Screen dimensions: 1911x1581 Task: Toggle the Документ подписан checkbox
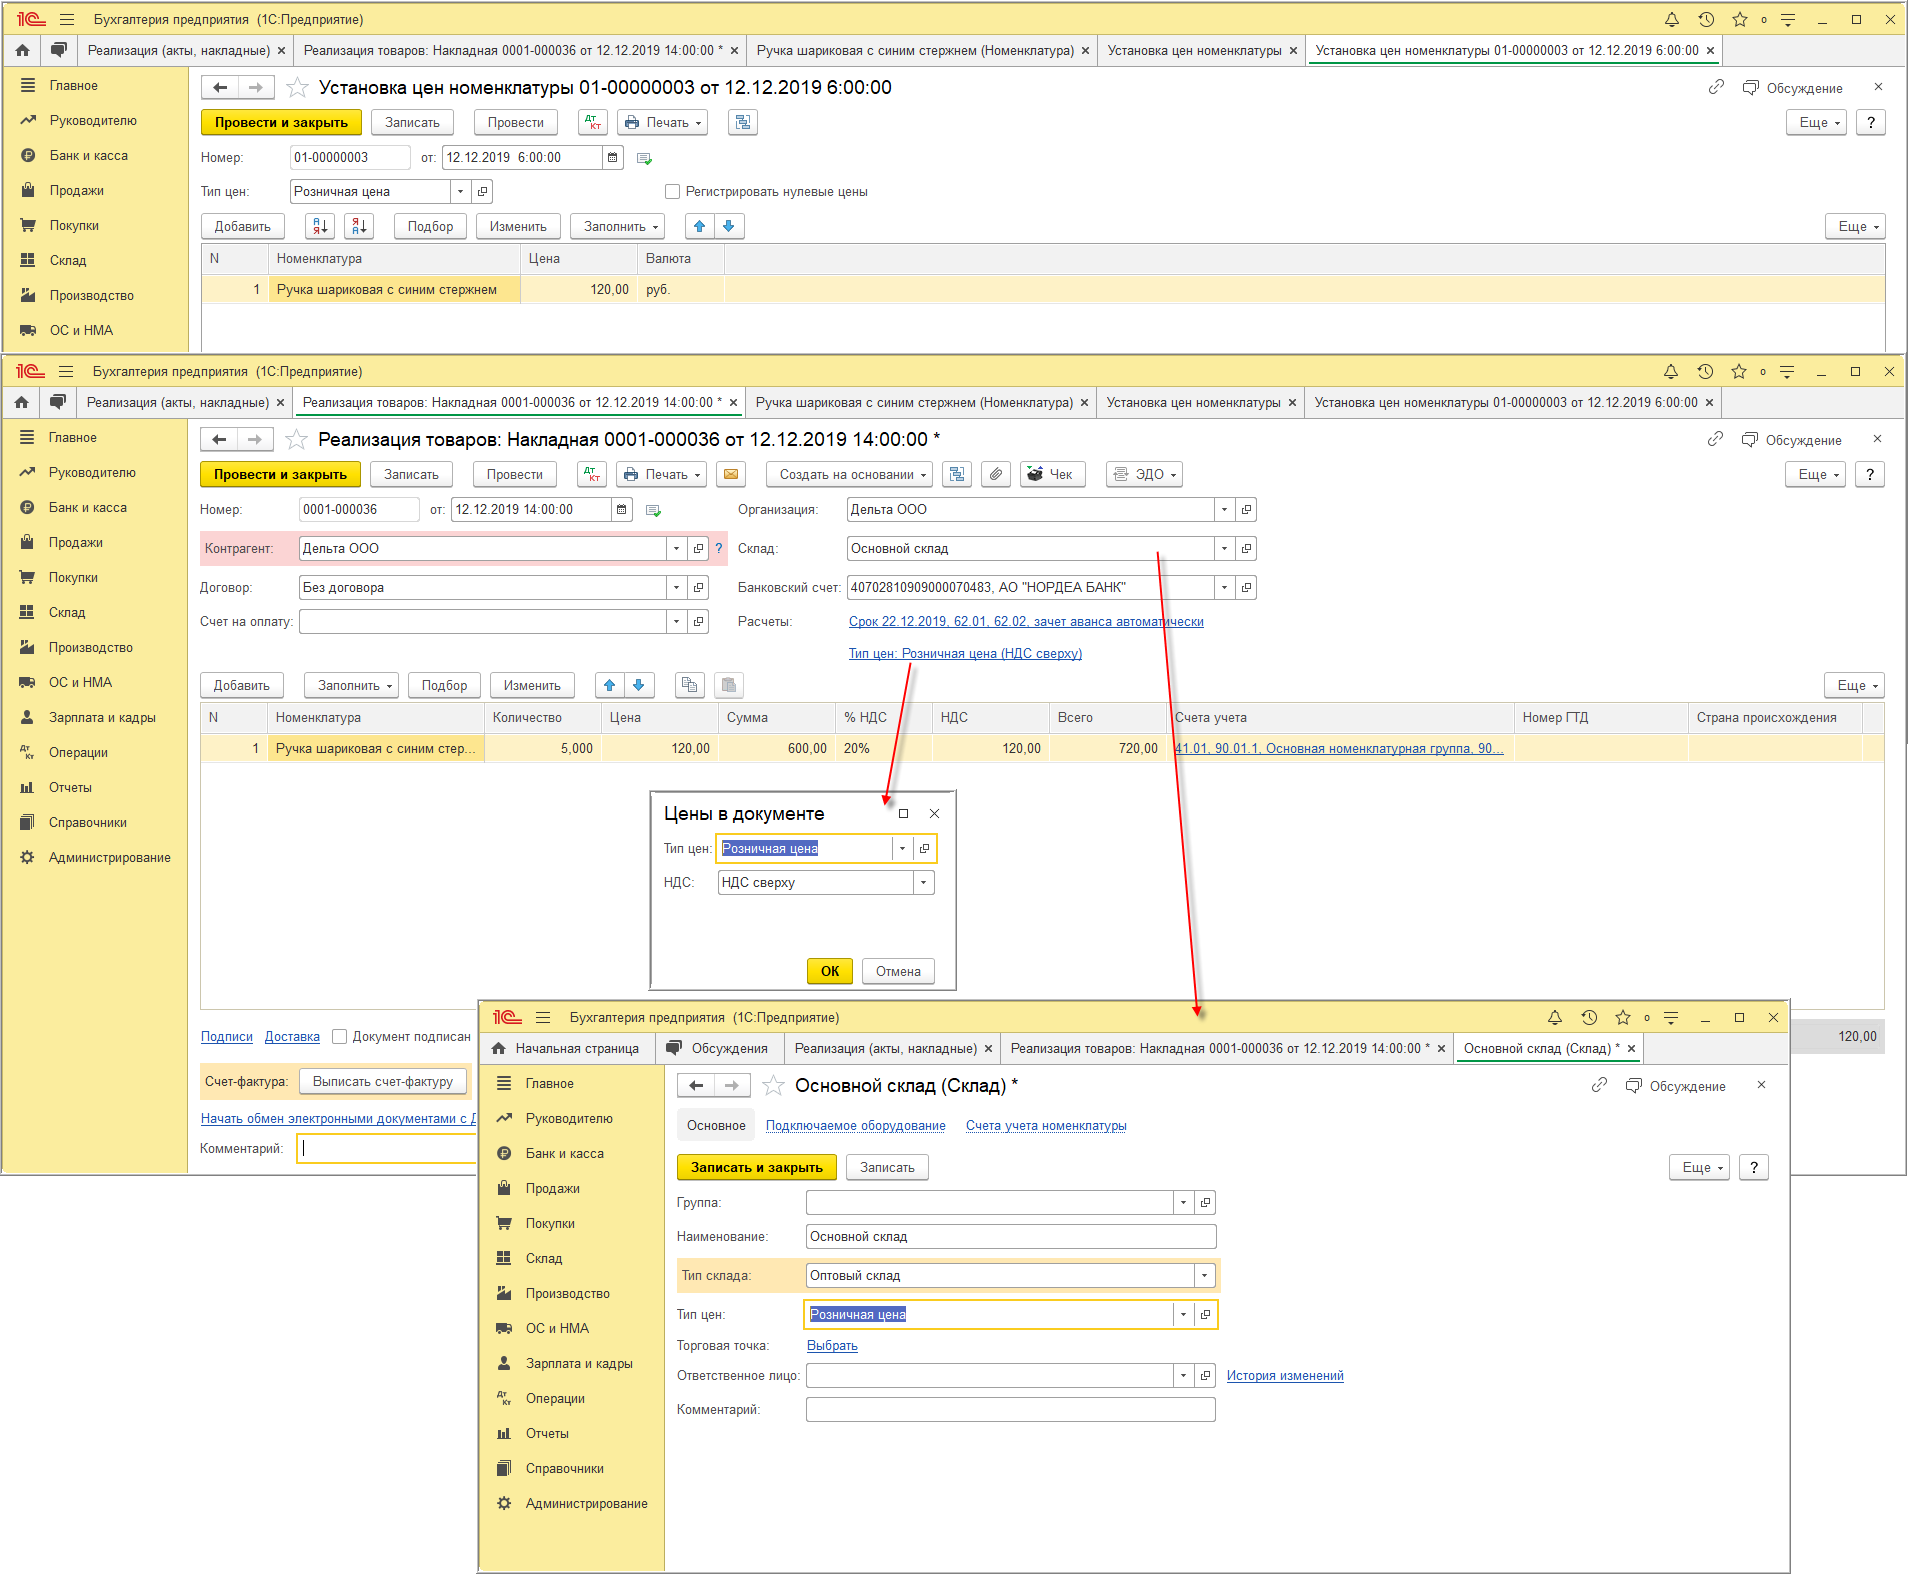(x=340, y=1037)
